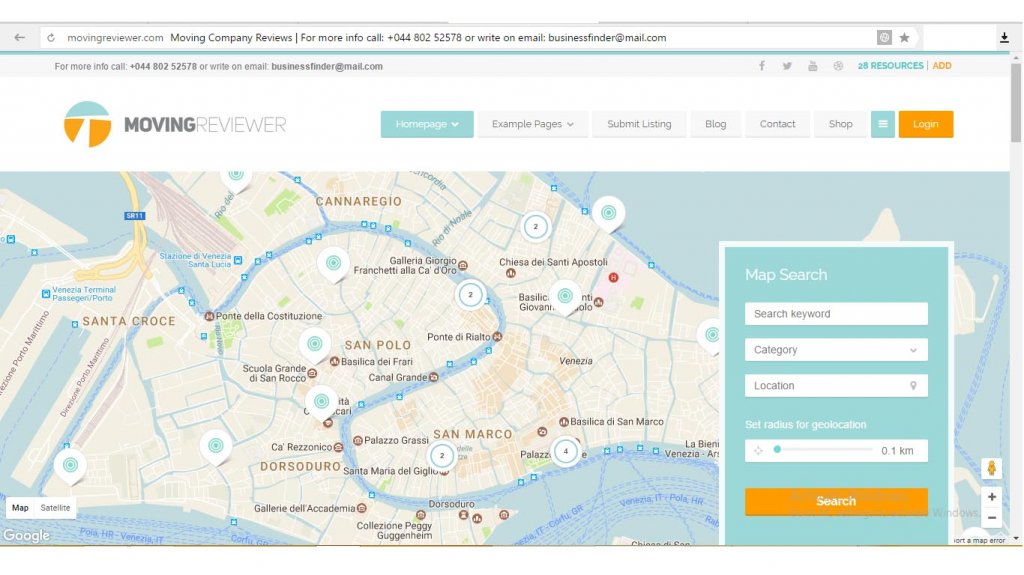Switch map to Satellite view
Screen dimensions: 1024x575
point(56,508)
